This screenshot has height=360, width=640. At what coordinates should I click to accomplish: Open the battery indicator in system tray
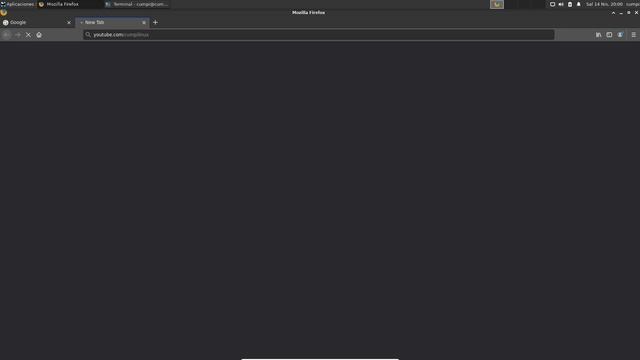pos(570,4)
